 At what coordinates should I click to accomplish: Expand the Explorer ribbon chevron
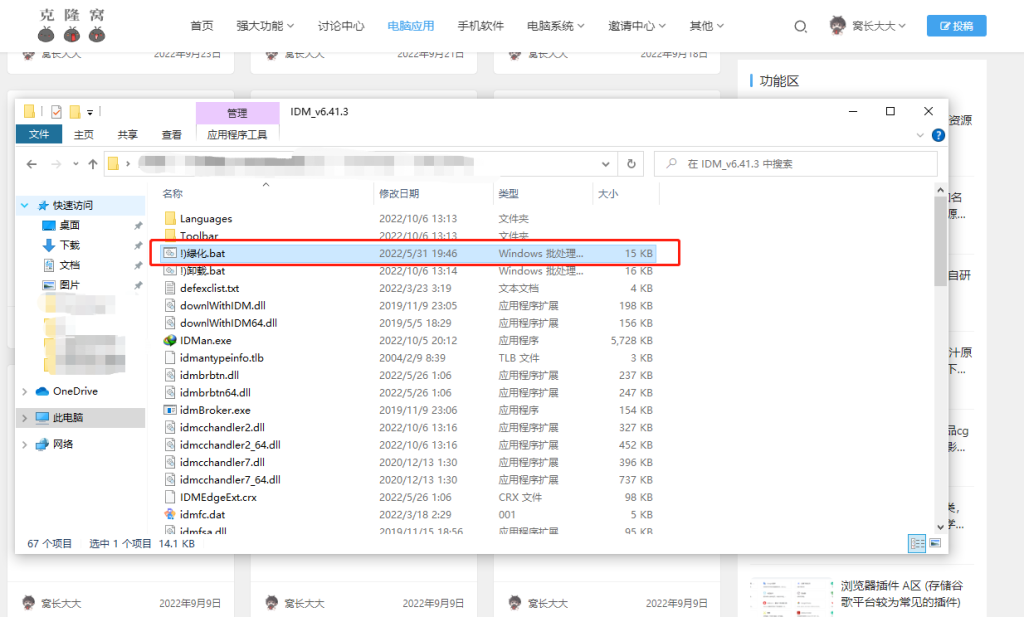[x=920, y=135]
